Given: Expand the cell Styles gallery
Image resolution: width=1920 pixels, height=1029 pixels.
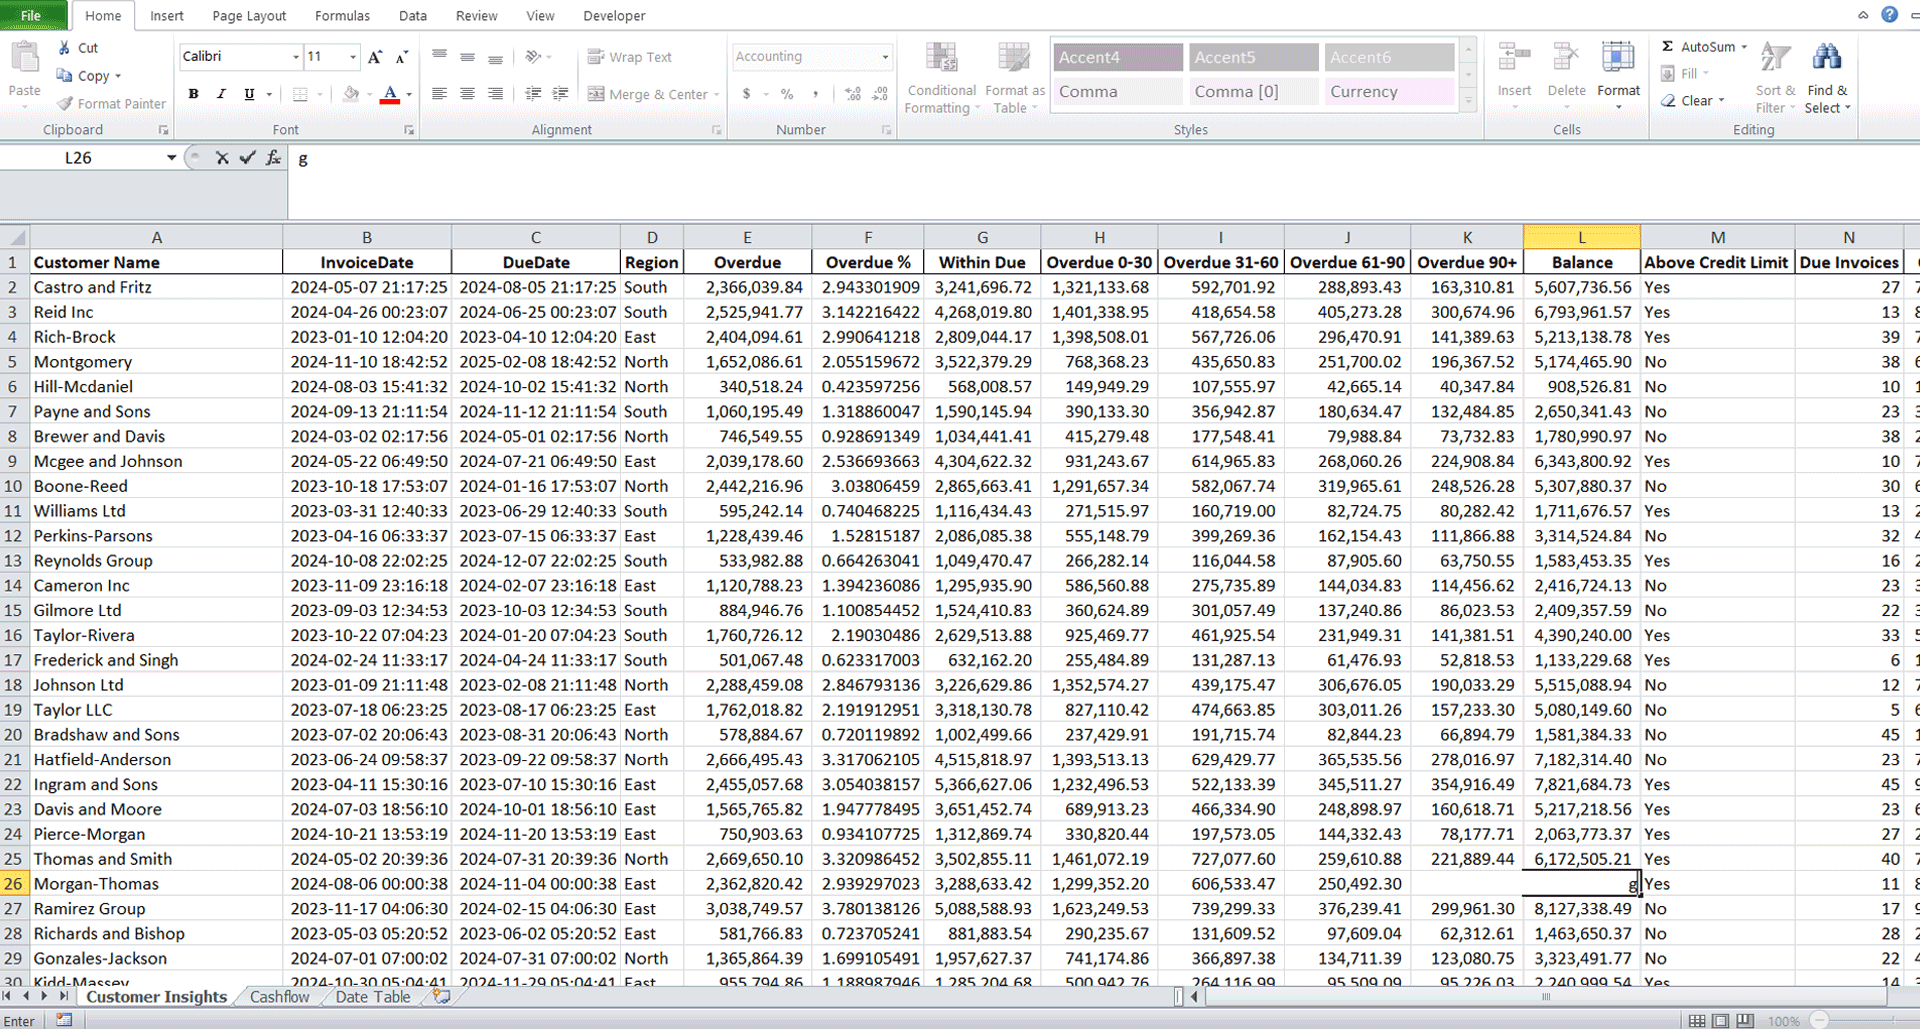Looking at the screenshot, I should coord(1468,100).
